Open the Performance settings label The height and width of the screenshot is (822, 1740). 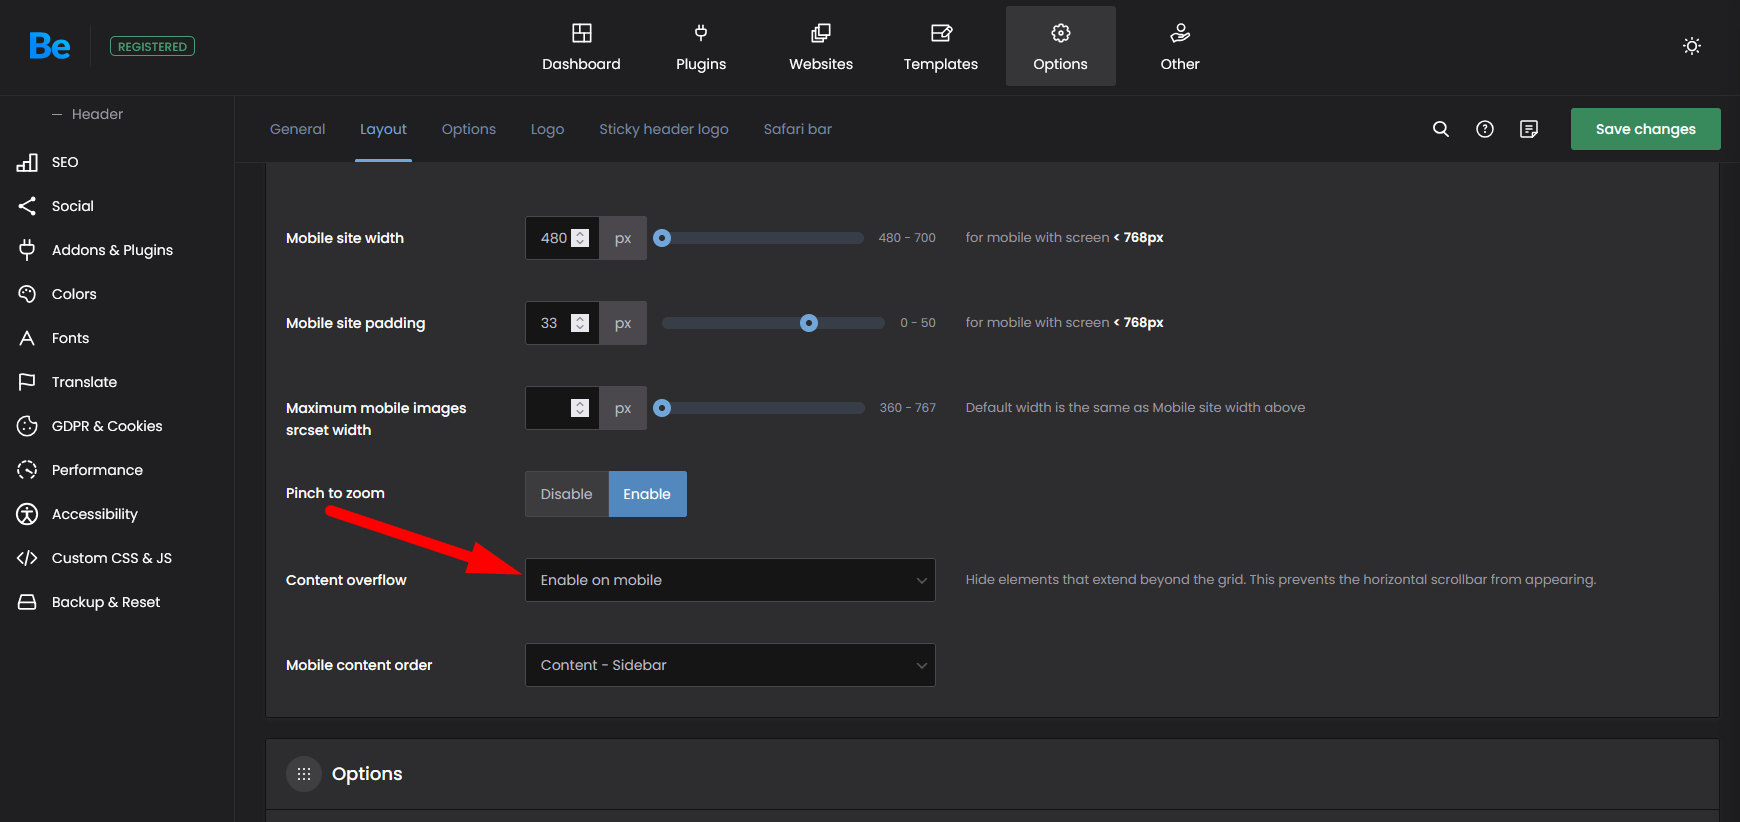click(97, 470)
